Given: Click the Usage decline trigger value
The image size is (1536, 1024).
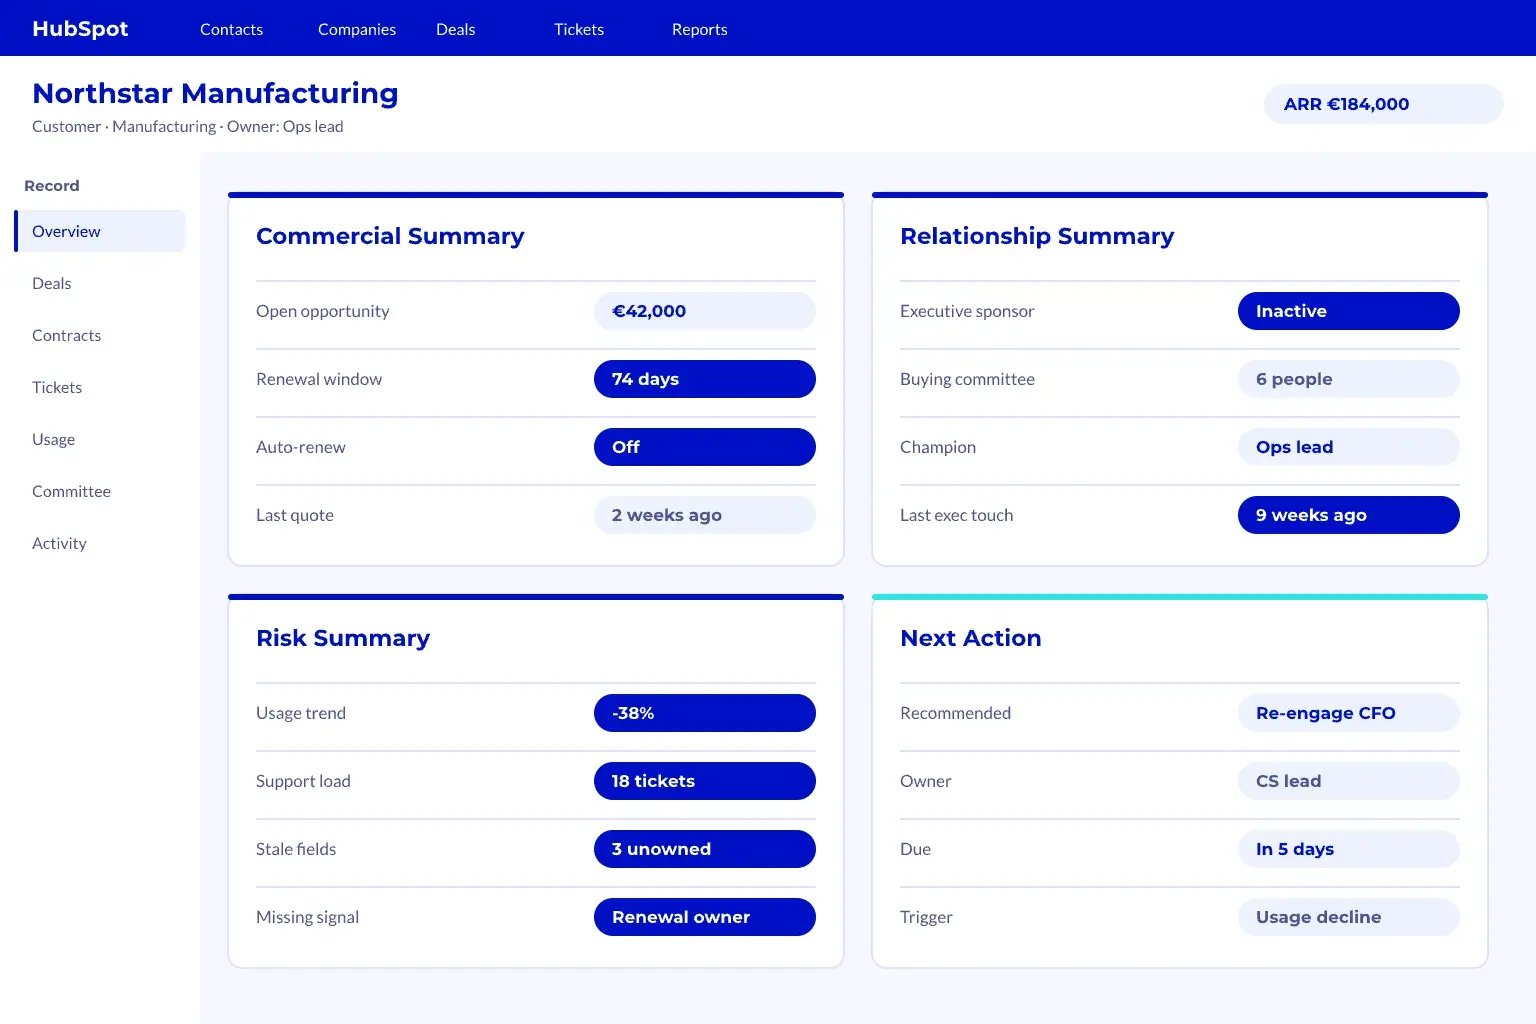Looking at the screenshot, I should [1349, 917].
